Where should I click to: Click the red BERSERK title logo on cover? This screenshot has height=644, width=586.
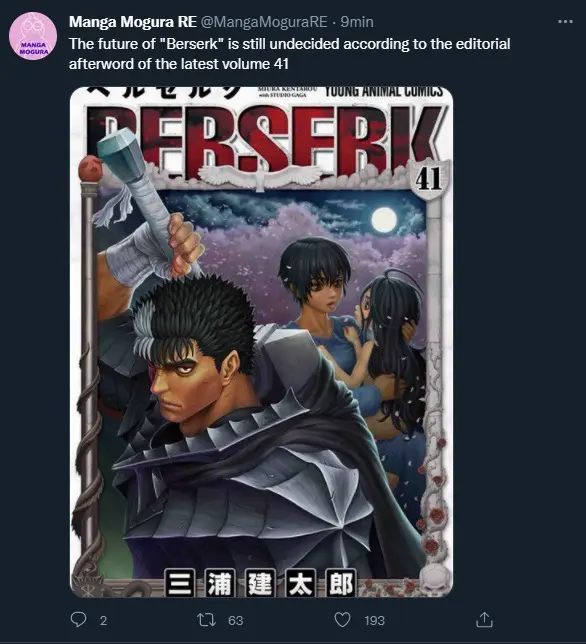(263, 142)
